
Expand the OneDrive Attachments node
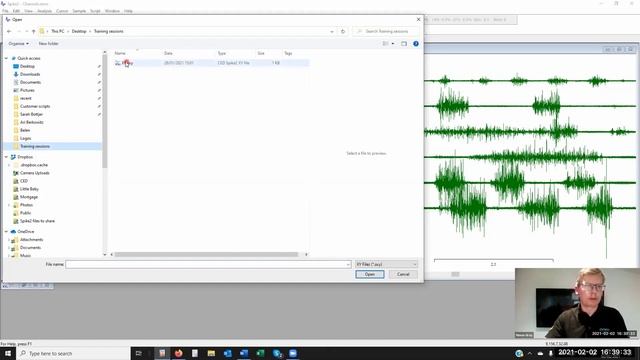point(9,240)
